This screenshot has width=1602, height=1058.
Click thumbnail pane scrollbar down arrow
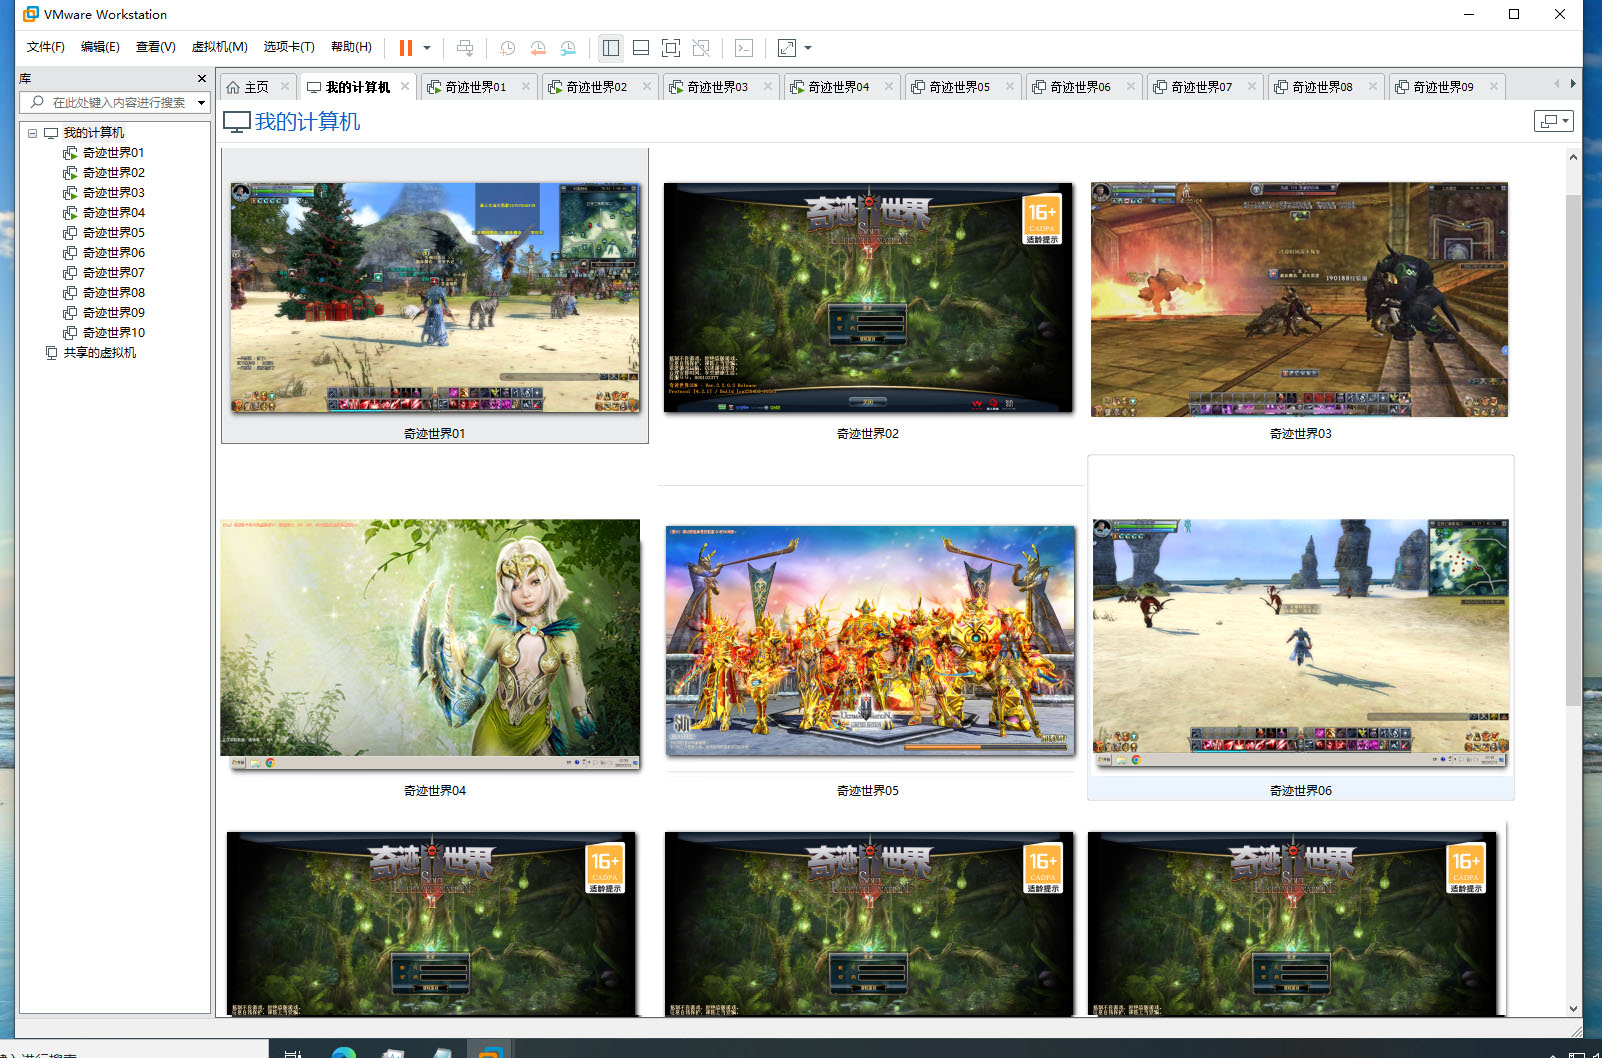coord(1573,1009)
